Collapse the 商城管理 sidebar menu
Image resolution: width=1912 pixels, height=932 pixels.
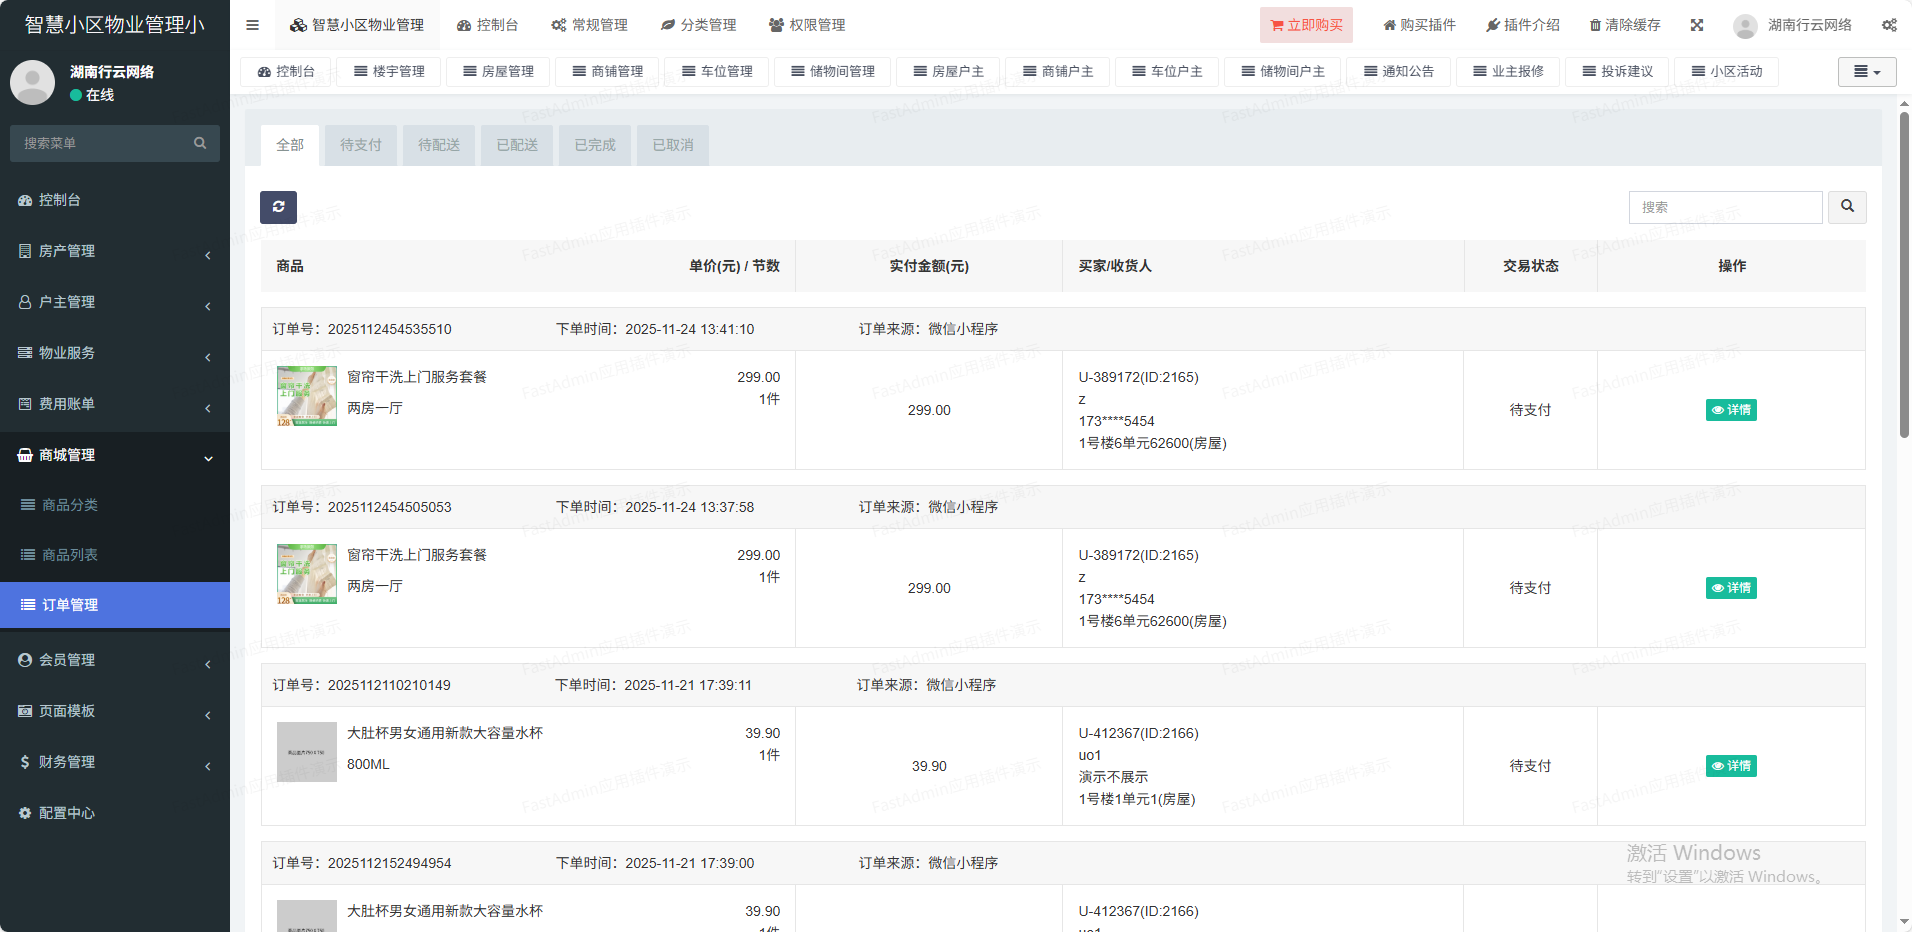115,455
